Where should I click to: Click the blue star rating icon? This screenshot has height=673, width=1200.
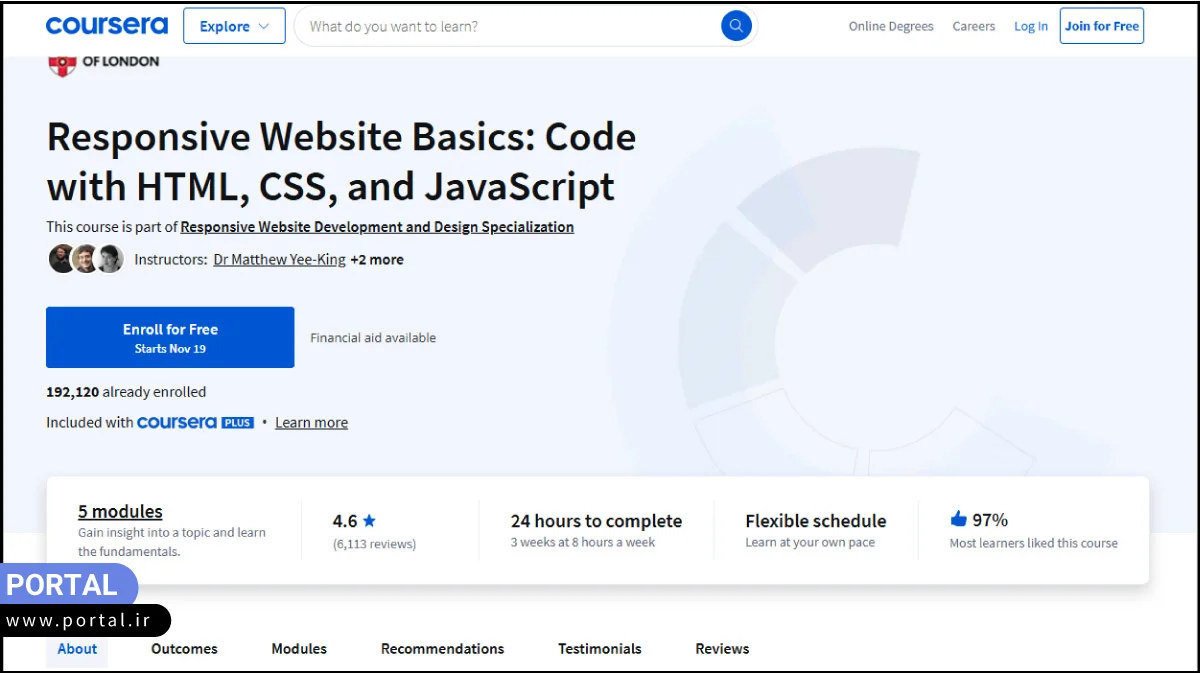point(369,519)
